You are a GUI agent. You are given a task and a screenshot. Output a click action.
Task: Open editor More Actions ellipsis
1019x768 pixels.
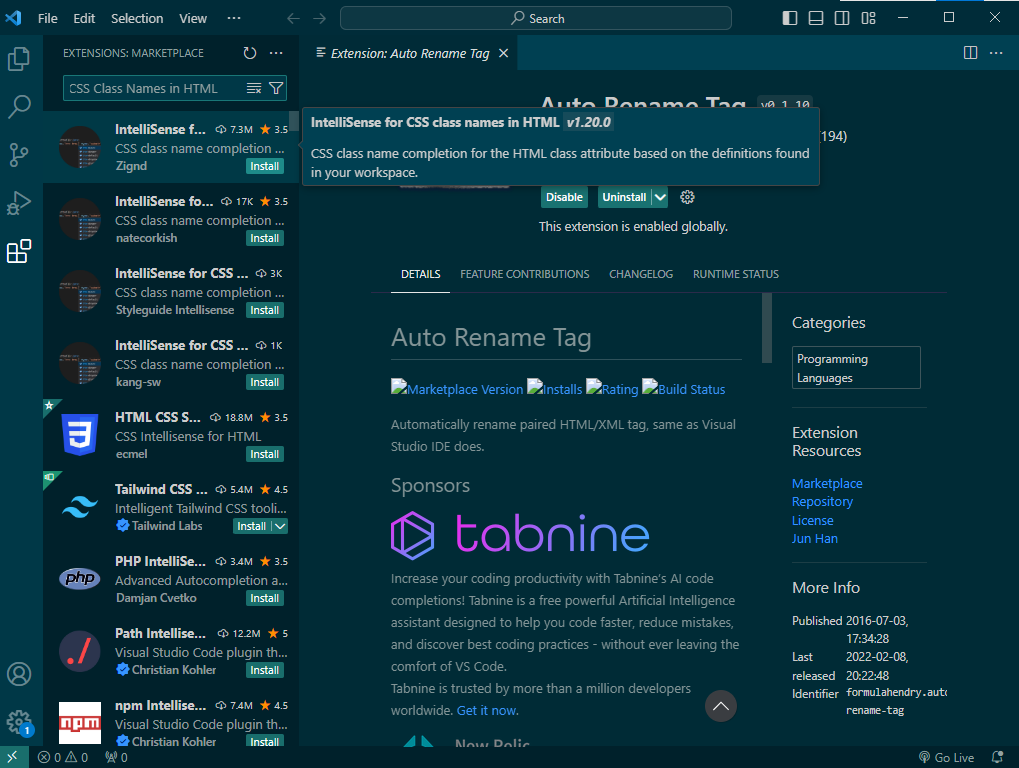(x=996, y=53)
